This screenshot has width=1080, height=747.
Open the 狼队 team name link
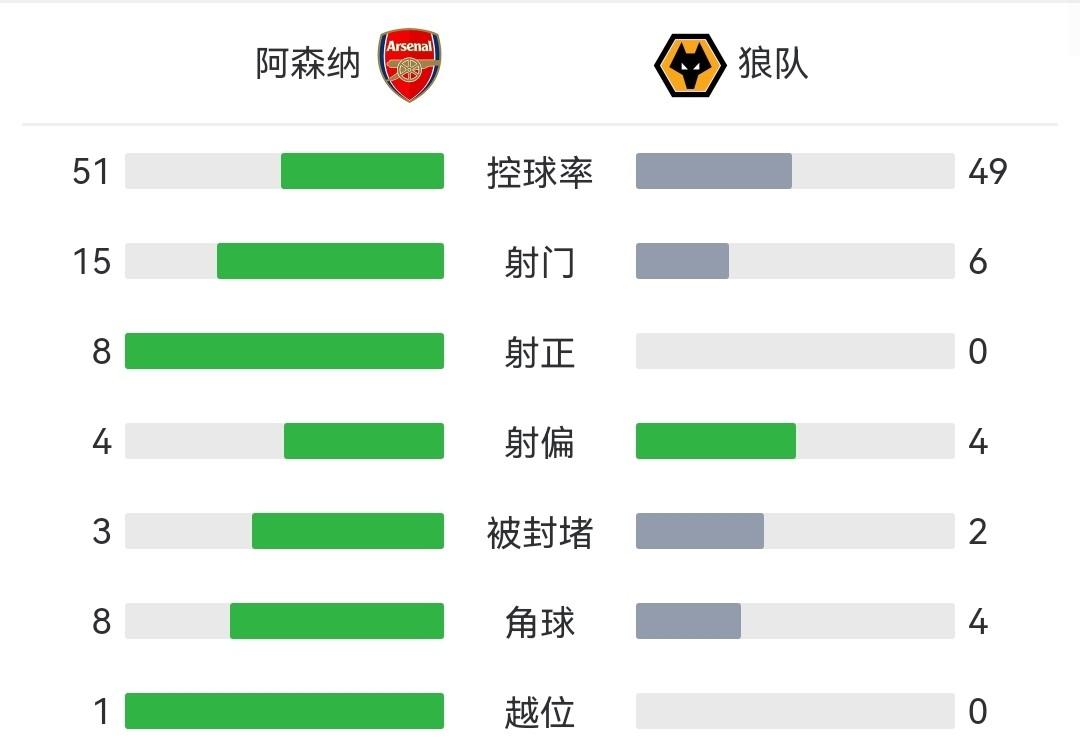click(x=773, y=64)
